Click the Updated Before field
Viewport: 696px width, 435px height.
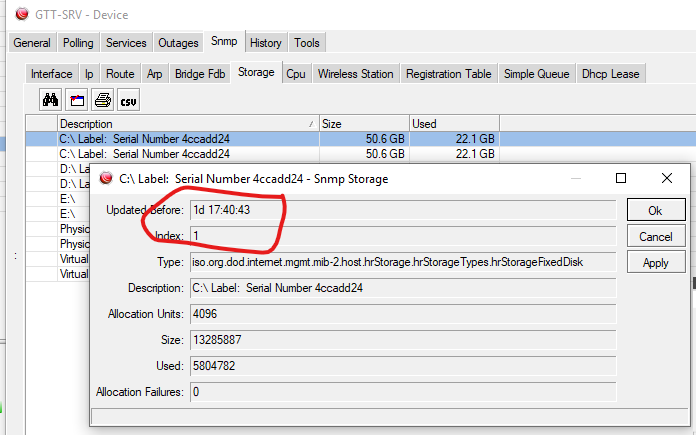tap(403, 210)
